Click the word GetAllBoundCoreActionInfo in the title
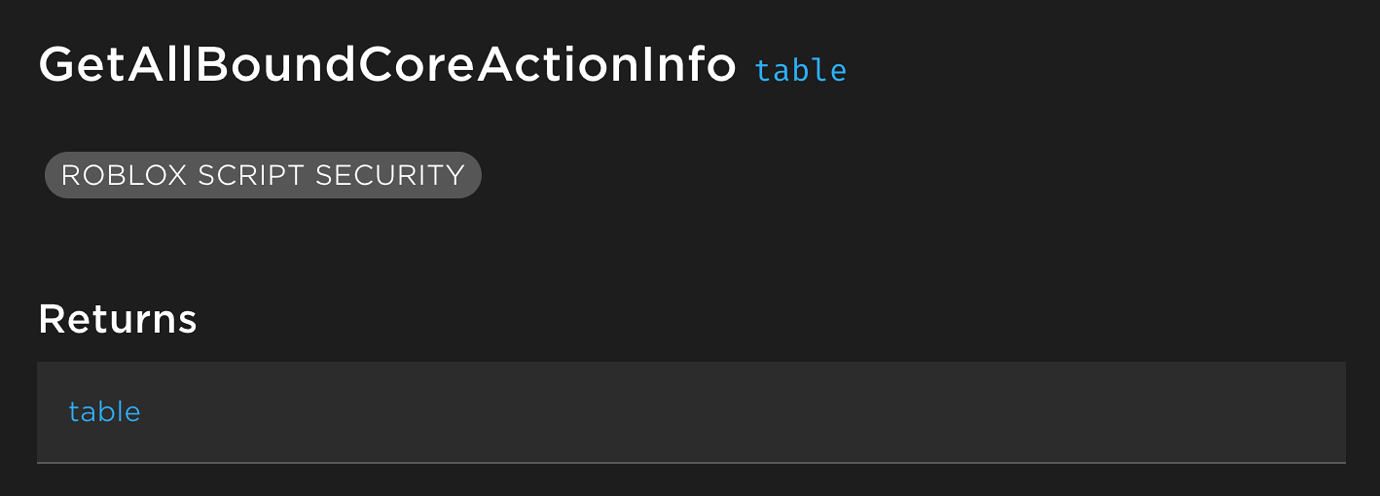1380x496 pixels. [387, 66]
